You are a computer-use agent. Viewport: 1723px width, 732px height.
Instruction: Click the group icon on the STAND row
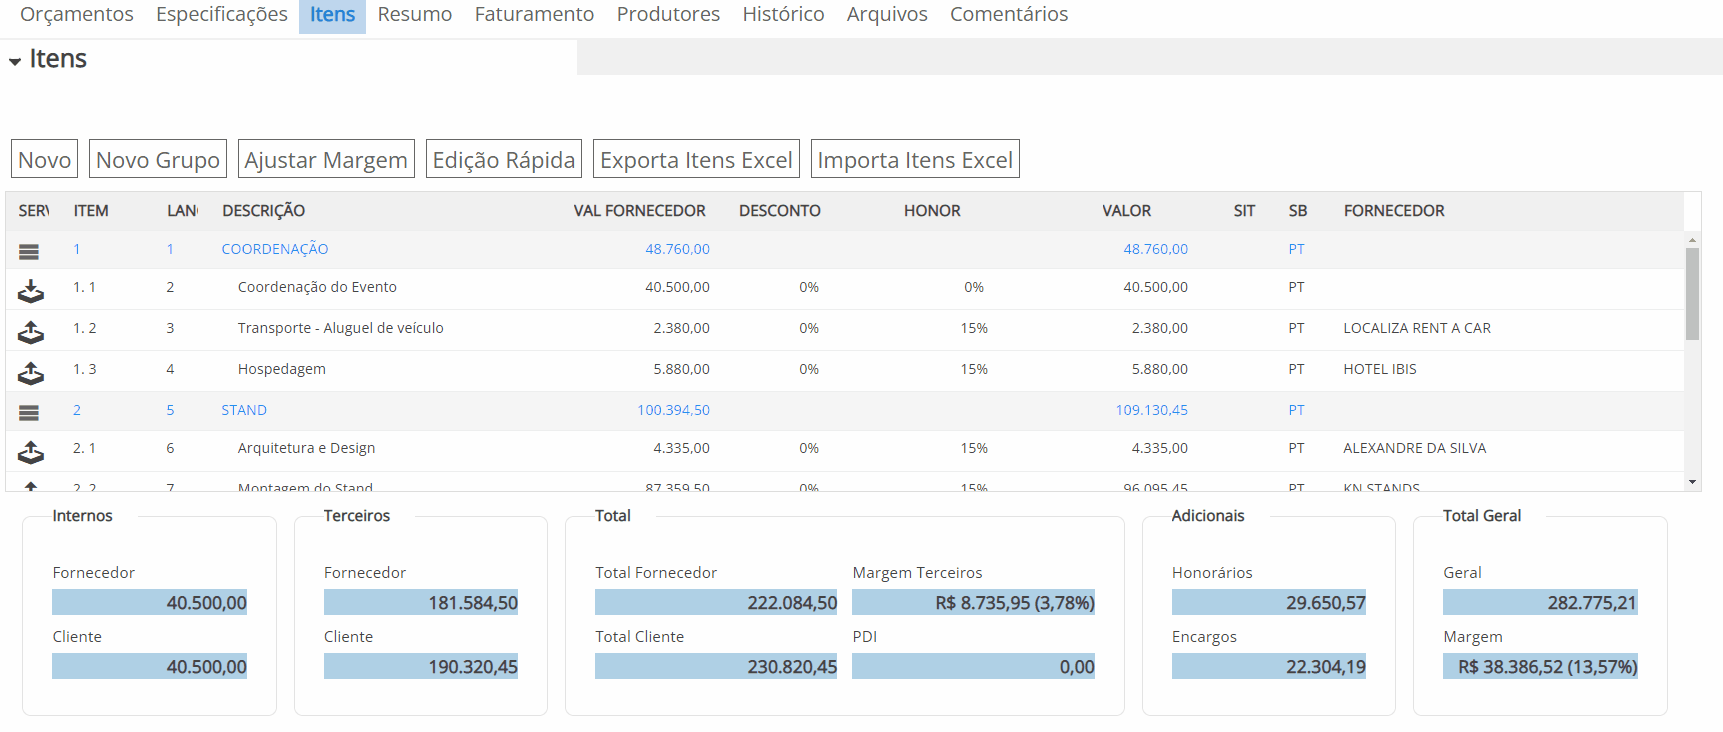29,412
